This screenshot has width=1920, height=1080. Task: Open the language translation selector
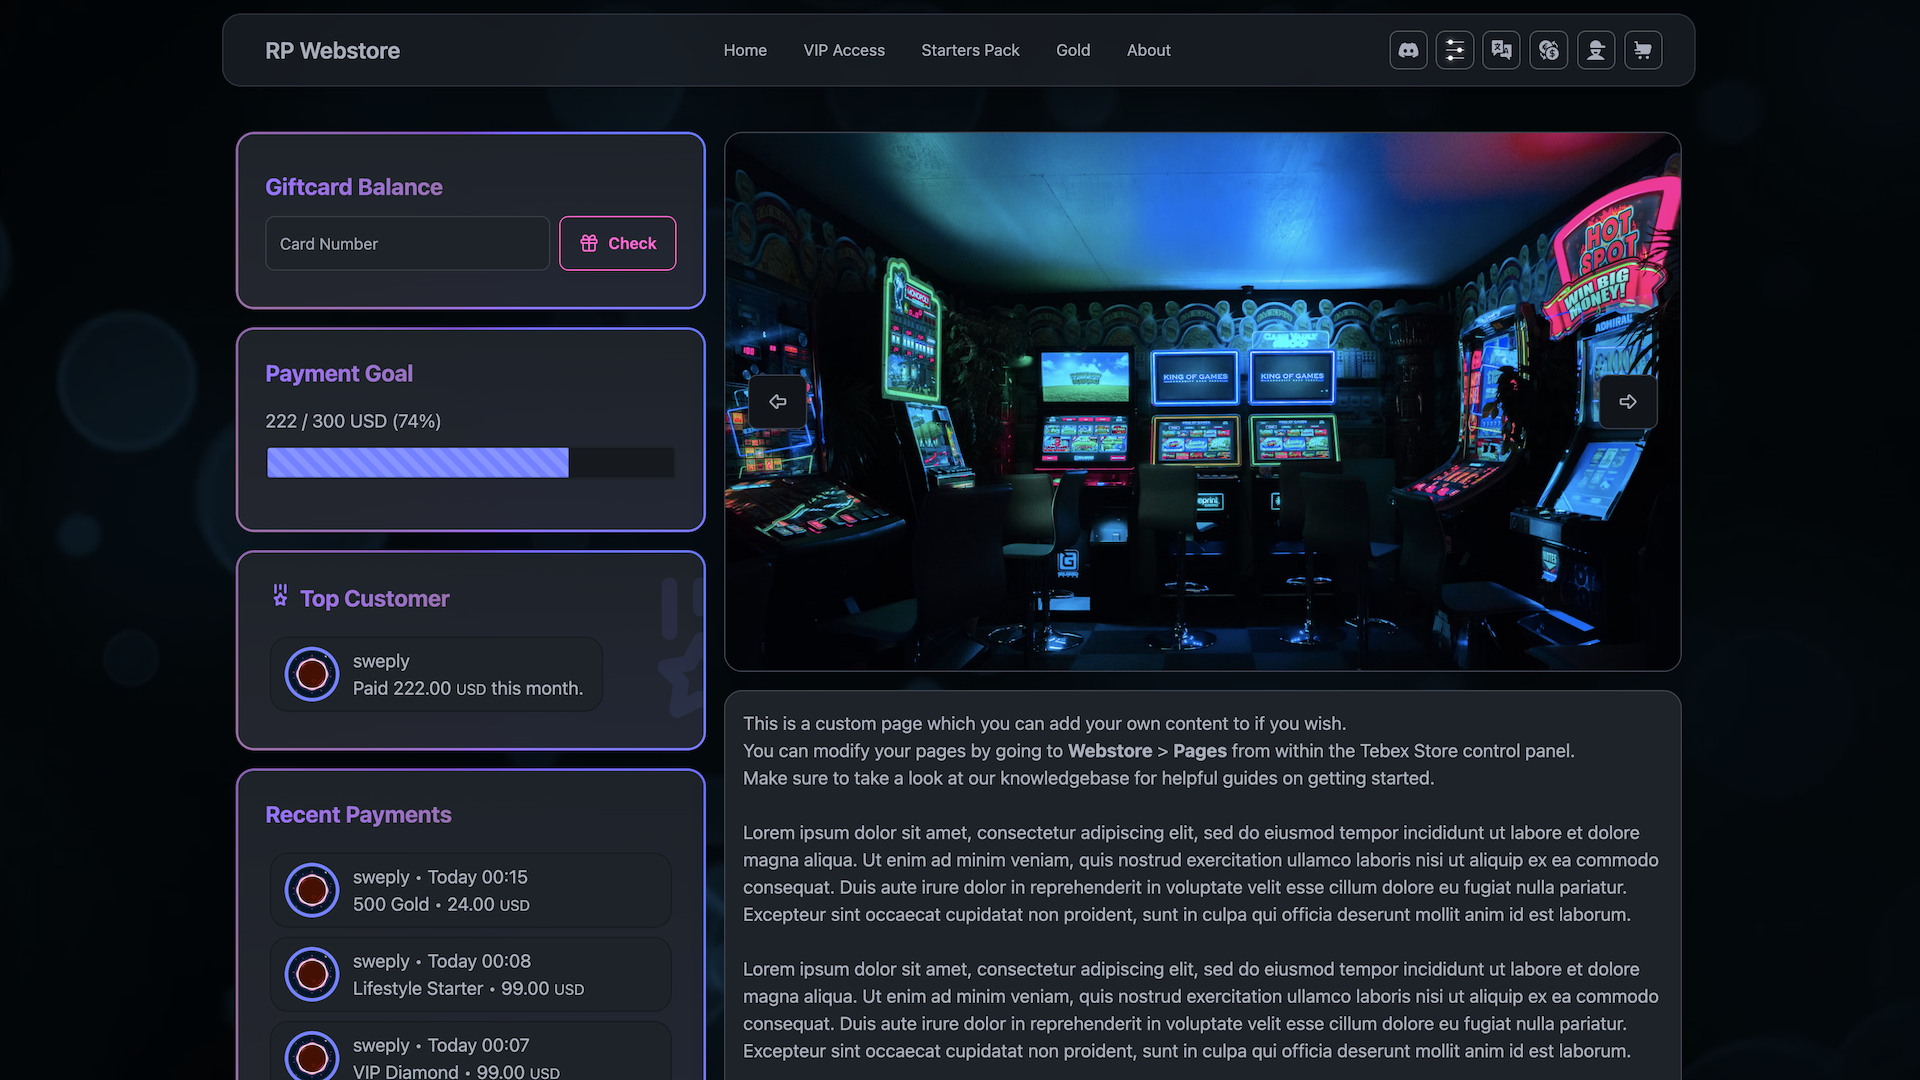1502,50
